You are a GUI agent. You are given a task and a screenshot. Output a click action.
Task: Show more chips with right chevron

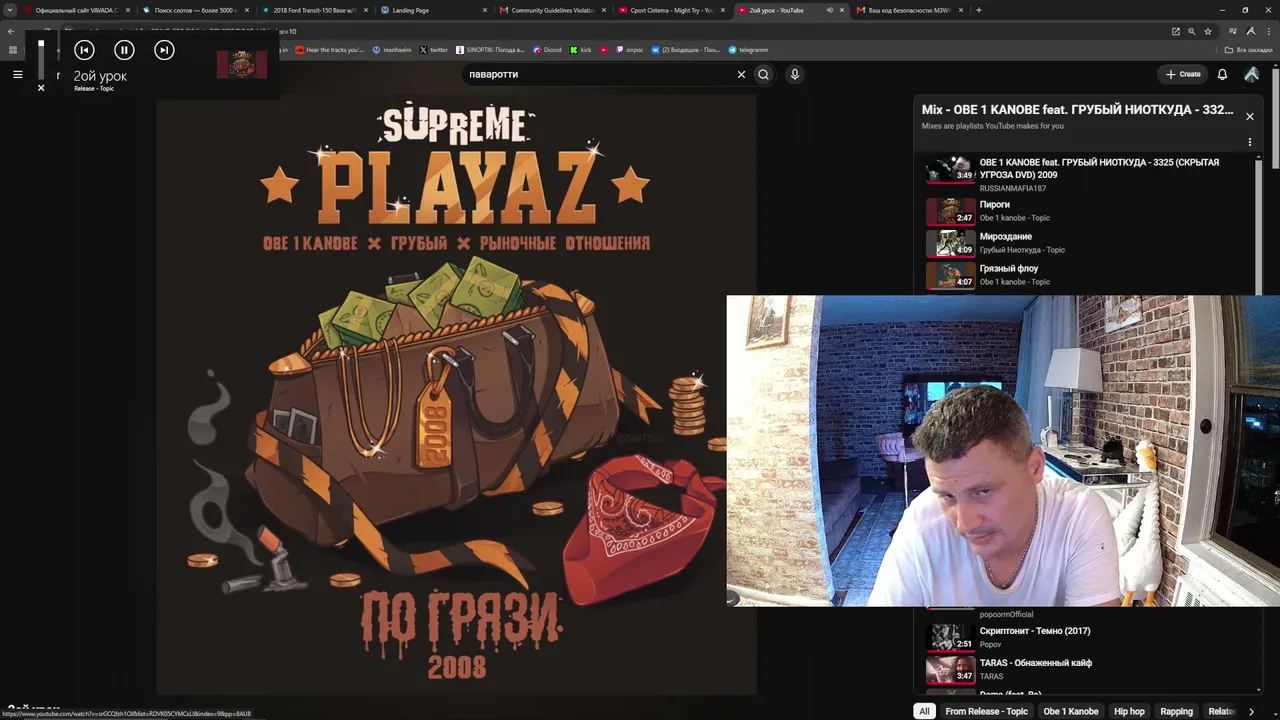[1251, 711]
